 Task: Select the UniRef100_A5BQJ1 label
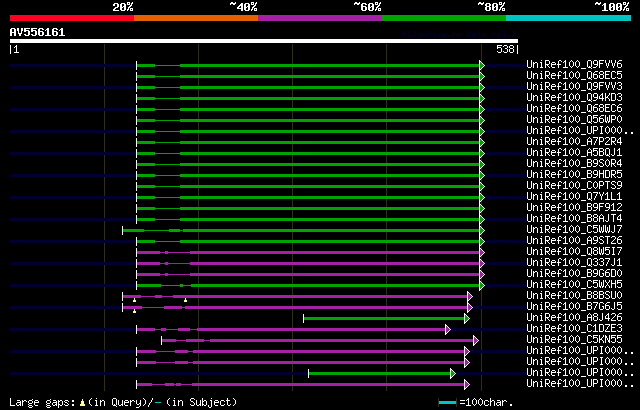(574, 153)
